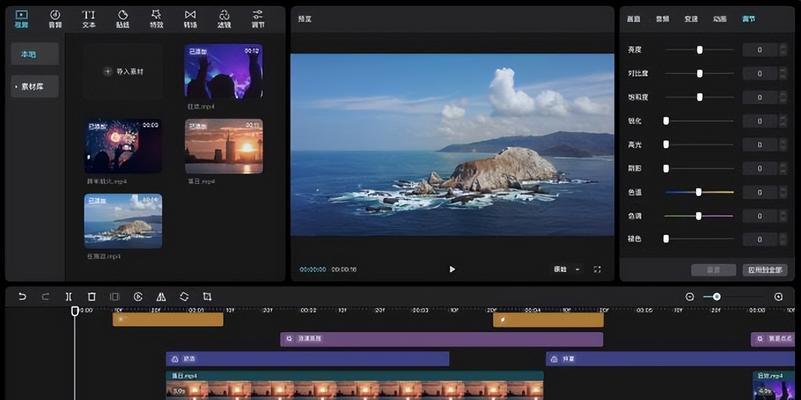This screenshot has height=400, width=801.
Task: Switch to the Picture (画面) properties tab
Action: click(633, 19)
